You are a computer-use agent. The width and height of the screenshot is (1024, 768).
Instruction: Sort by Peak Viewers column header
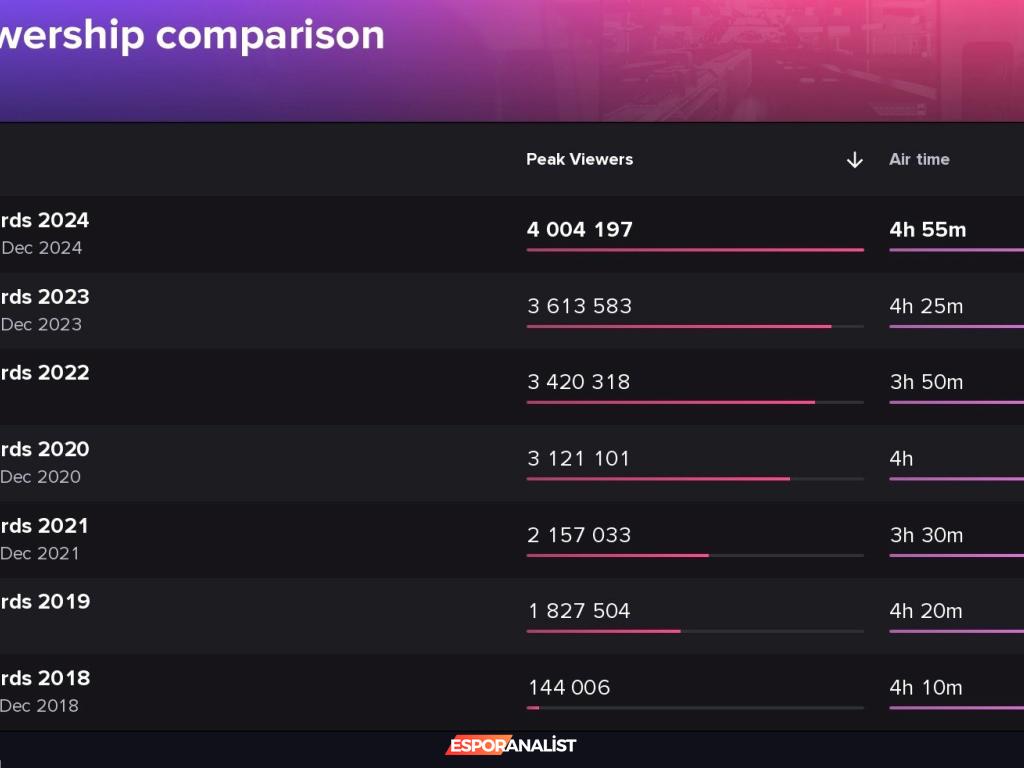click(x=580, y=159)
